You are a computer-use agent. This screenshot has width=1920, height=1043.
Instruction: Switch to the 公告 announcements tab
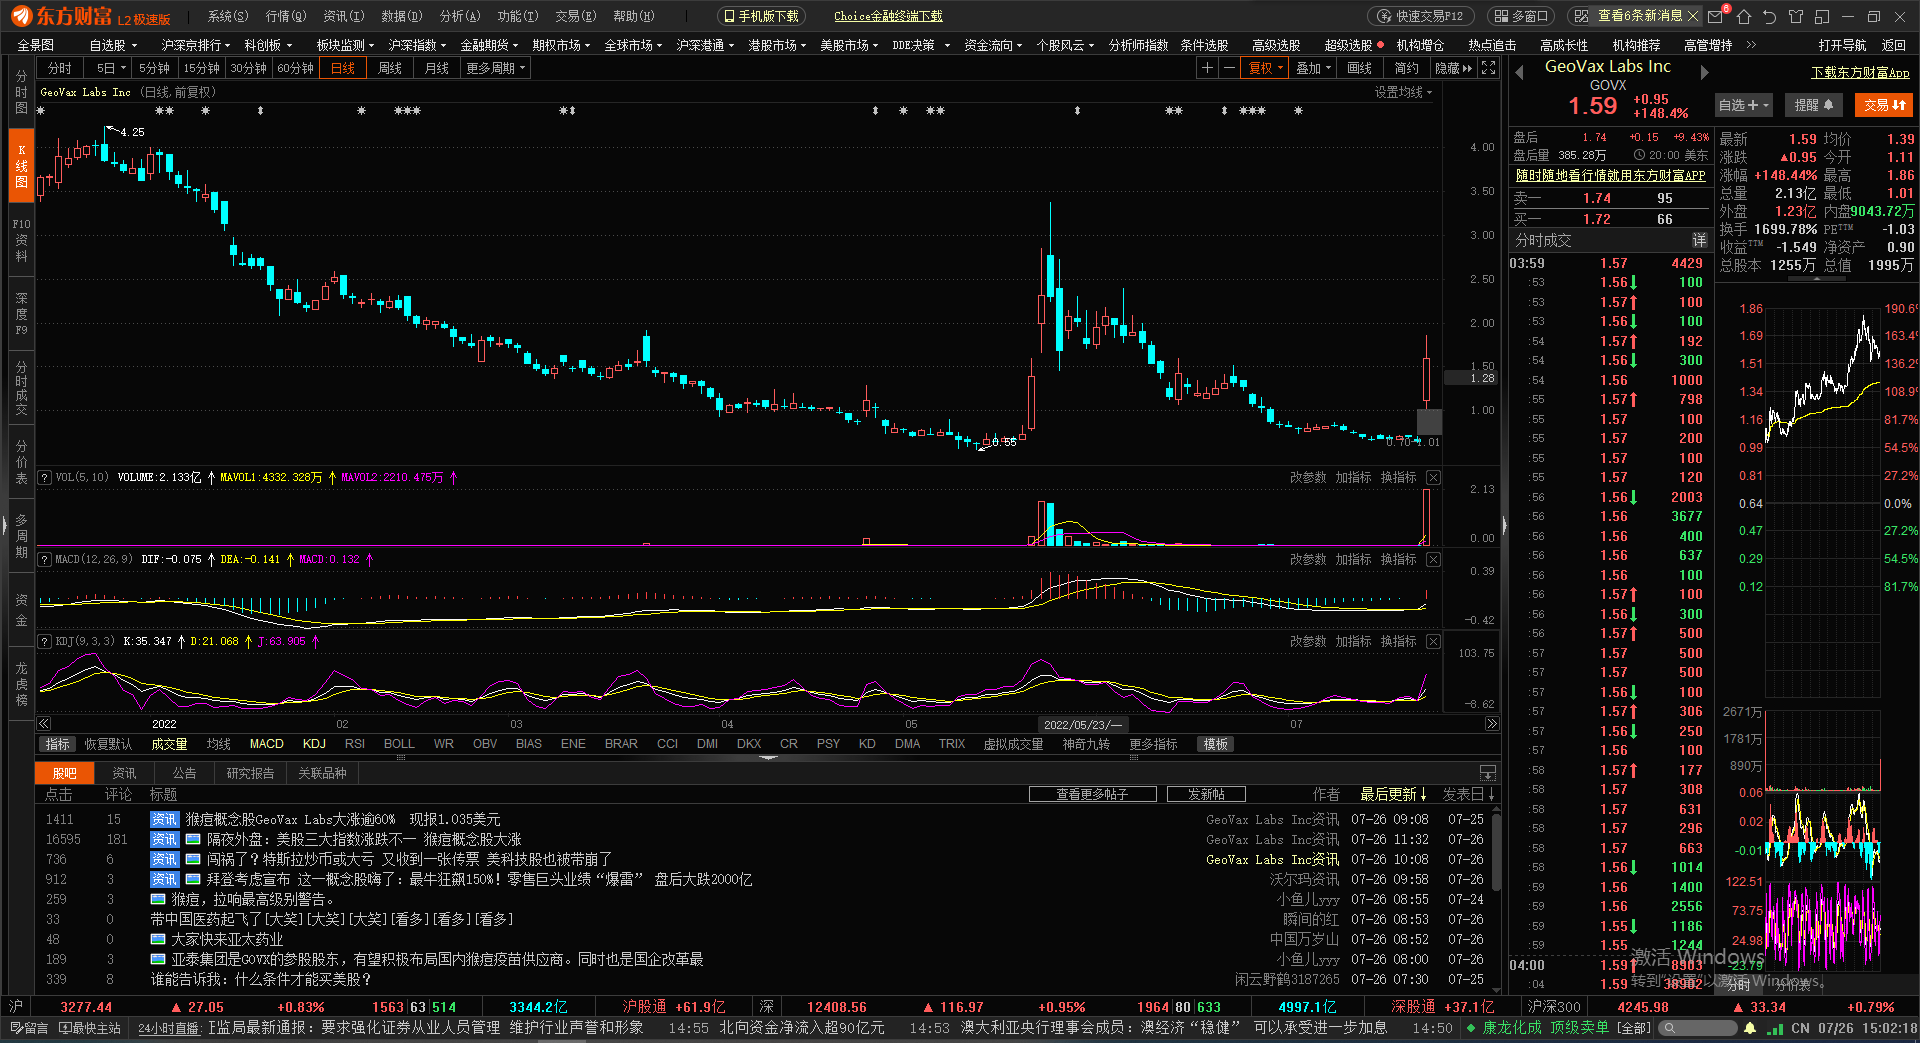pos(184,773)
